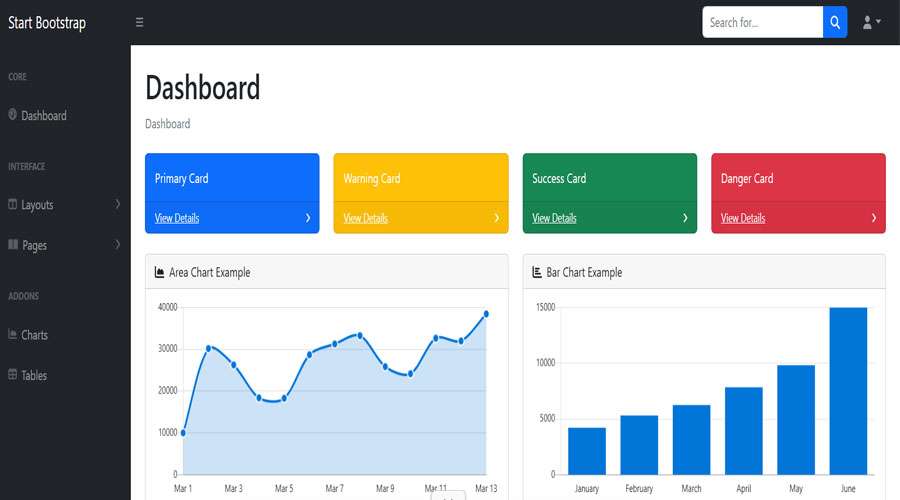Image resolution: width=900 pixels, height=500 pixels.
Task: Open the Start Bootstrap brand link
Action: point(46,22)
